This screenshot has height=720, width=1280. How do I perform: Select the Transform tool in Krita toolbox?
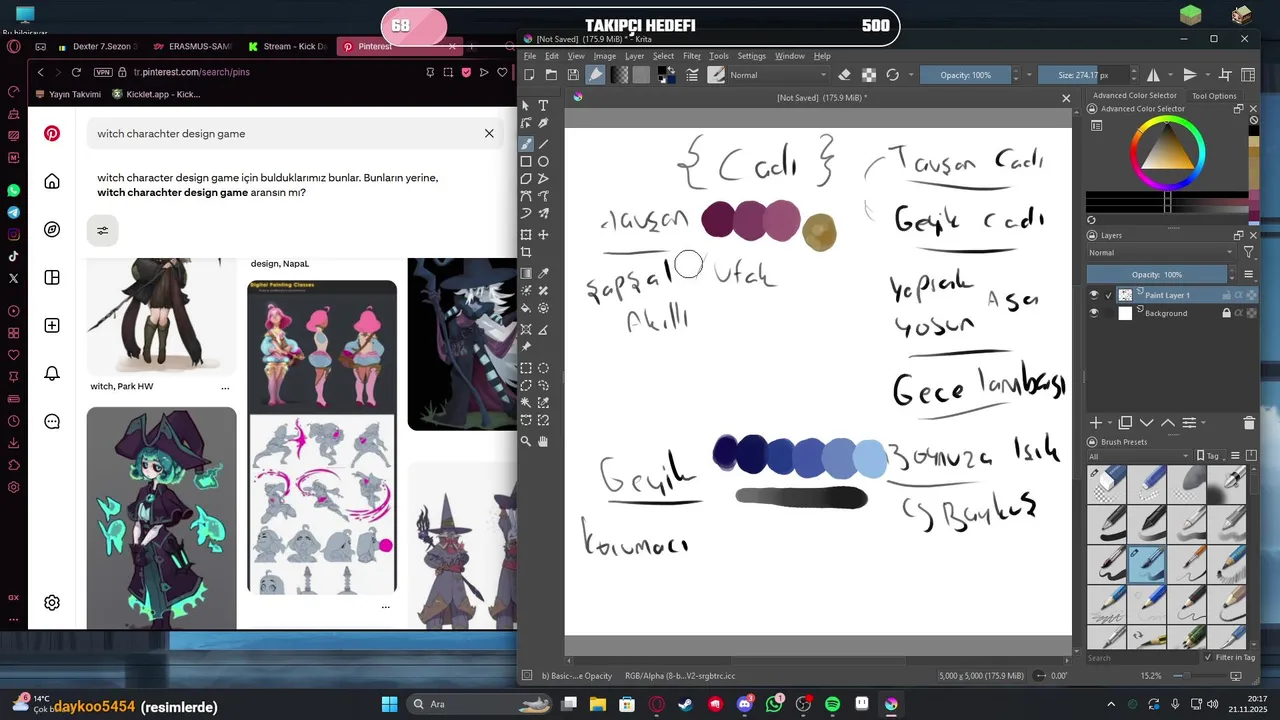[x=526, y=235]
